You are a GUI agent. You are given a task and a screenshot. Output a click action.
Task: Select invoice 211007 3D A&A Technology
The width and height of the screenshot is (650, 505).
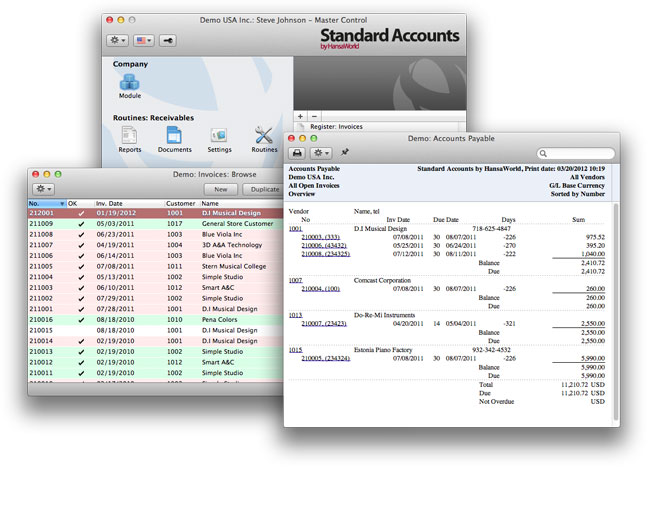click(x=155, y=245)
